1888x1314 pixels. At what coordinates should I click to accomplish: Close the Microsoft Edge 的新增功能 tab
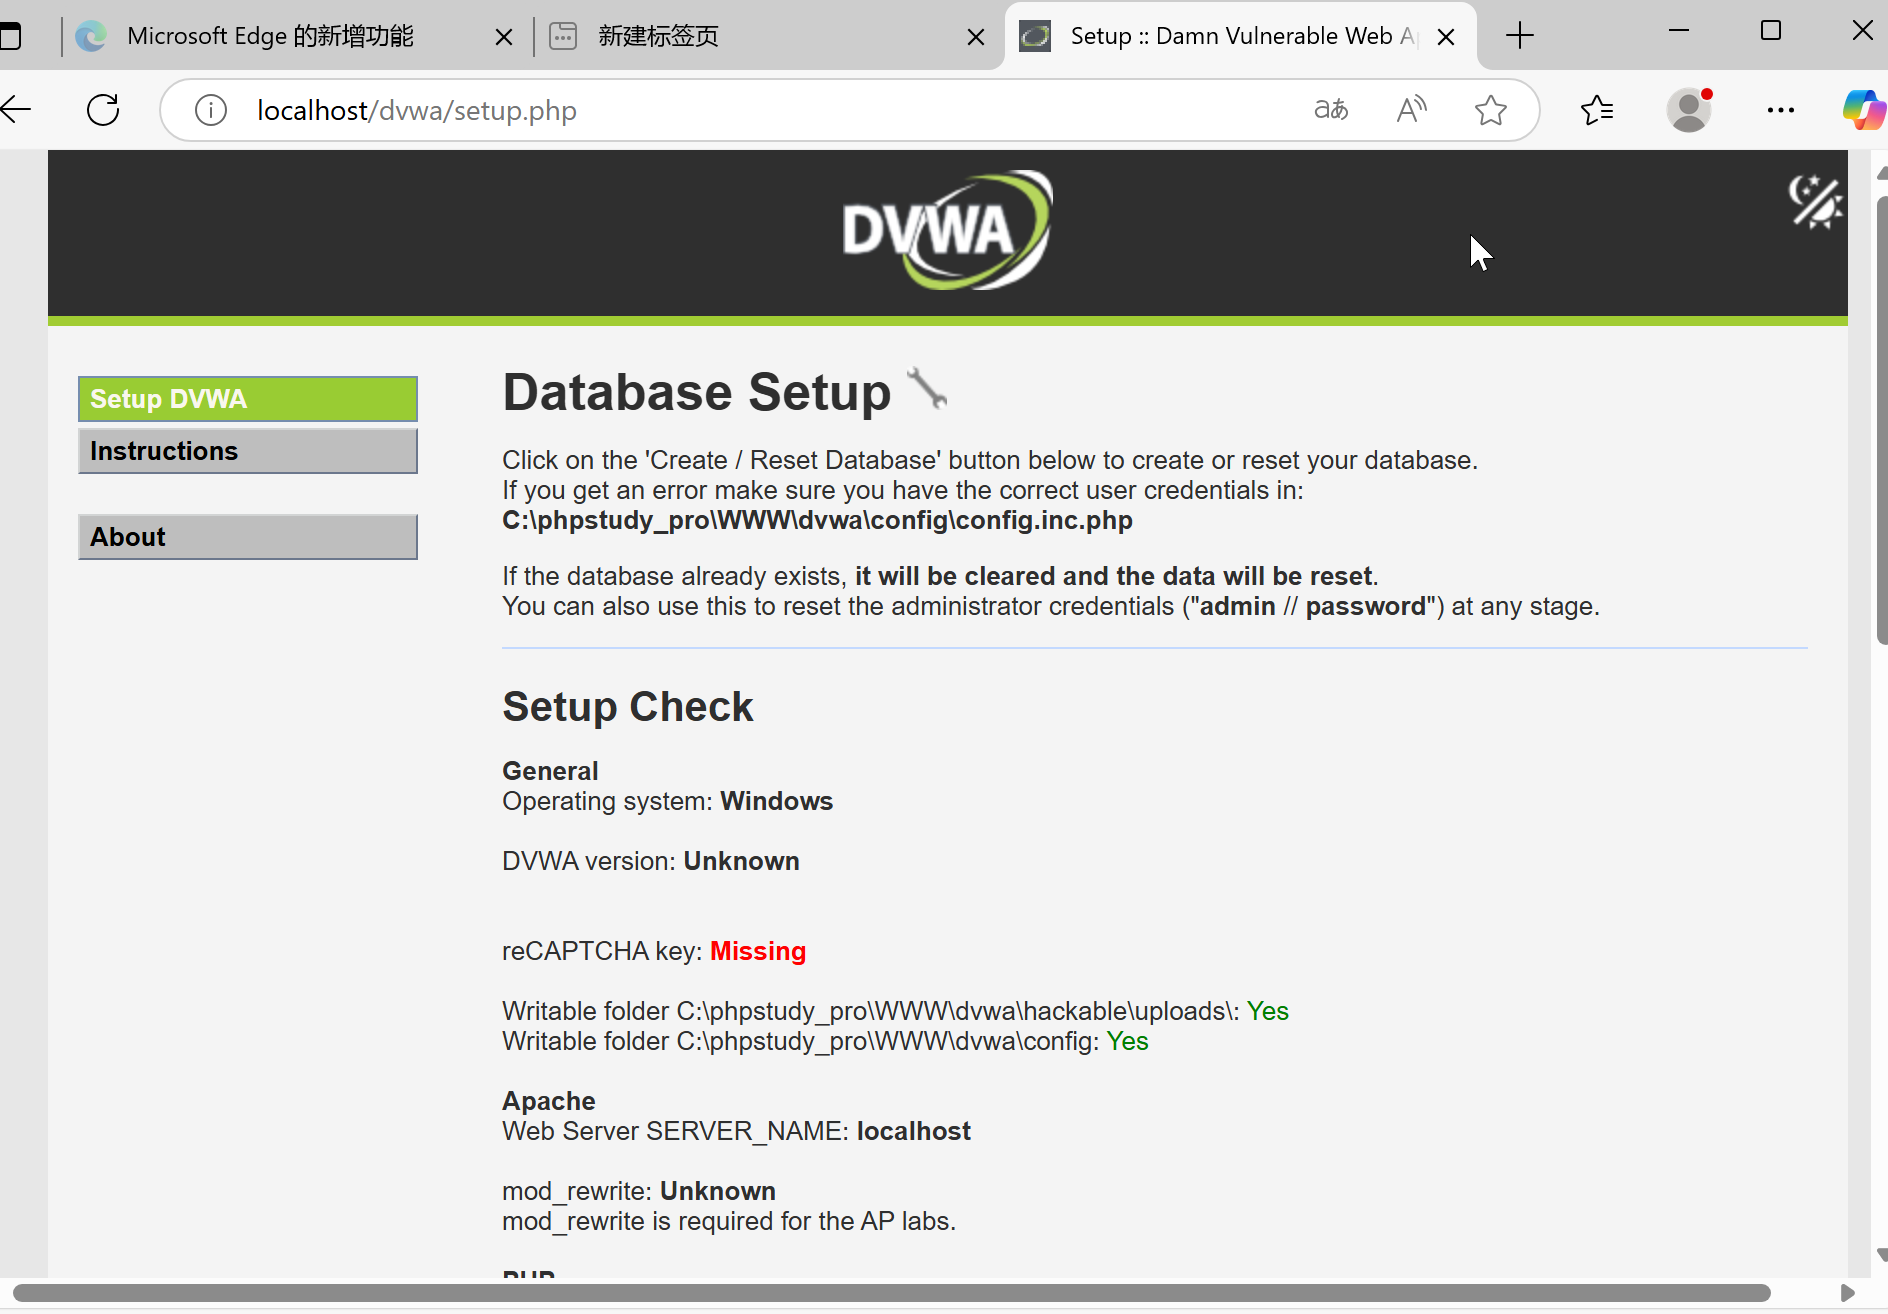click(504, 37)
